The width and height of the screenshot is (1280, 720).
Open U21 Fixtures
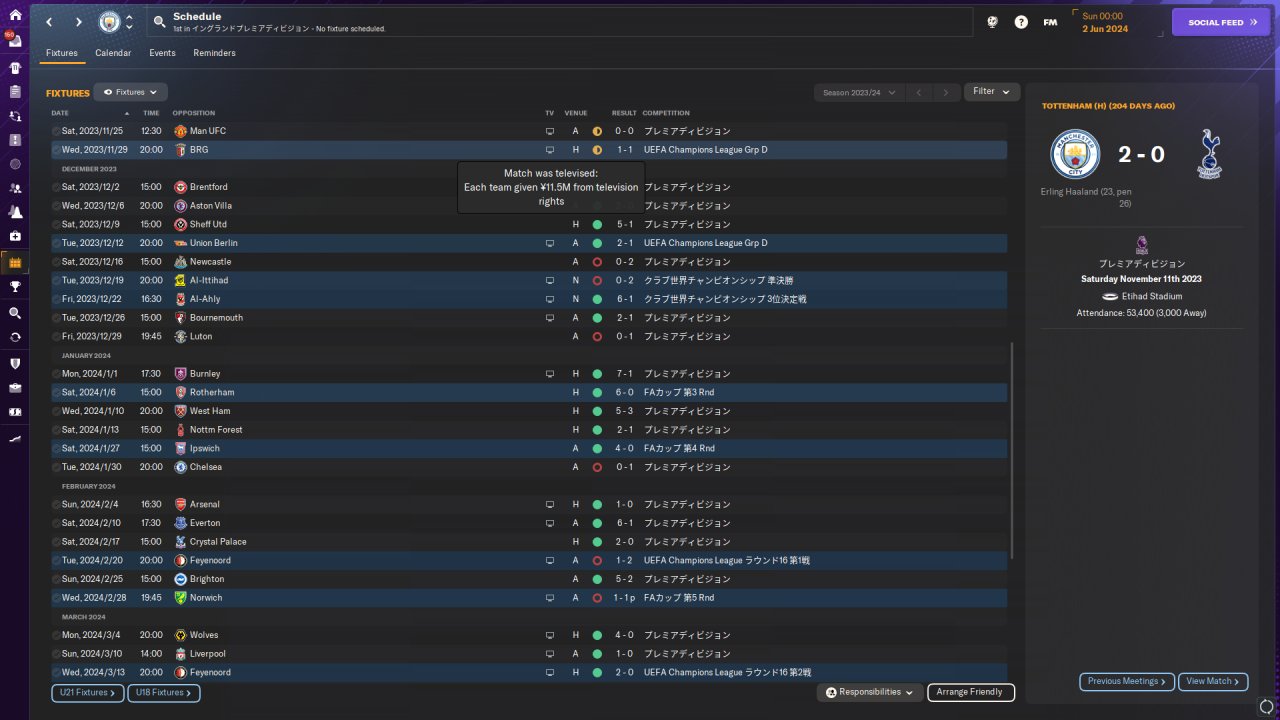[x=87, y=693]
